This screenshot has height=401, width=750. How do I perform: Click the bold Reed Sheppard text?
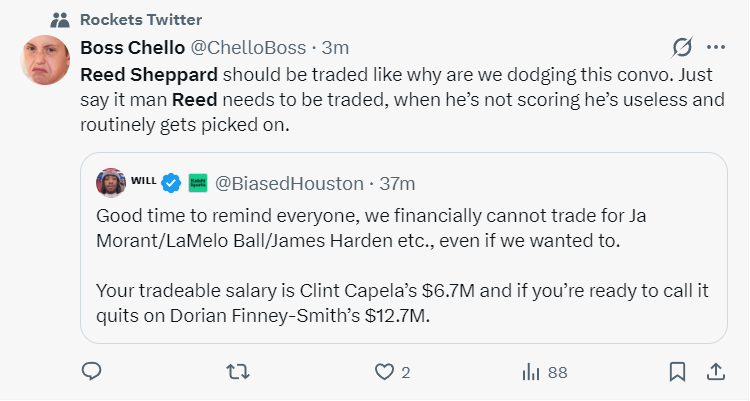point(147,75)
